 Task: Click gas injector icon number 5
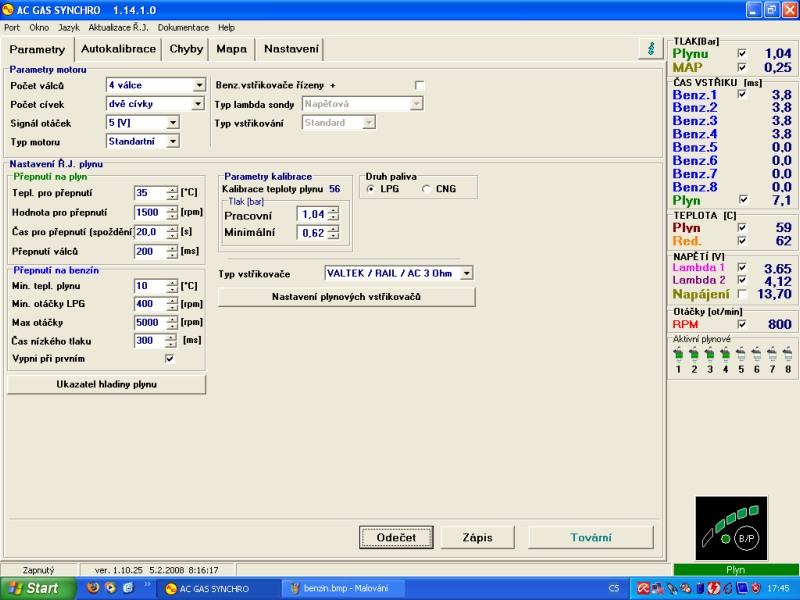click(x=741, y=353)
